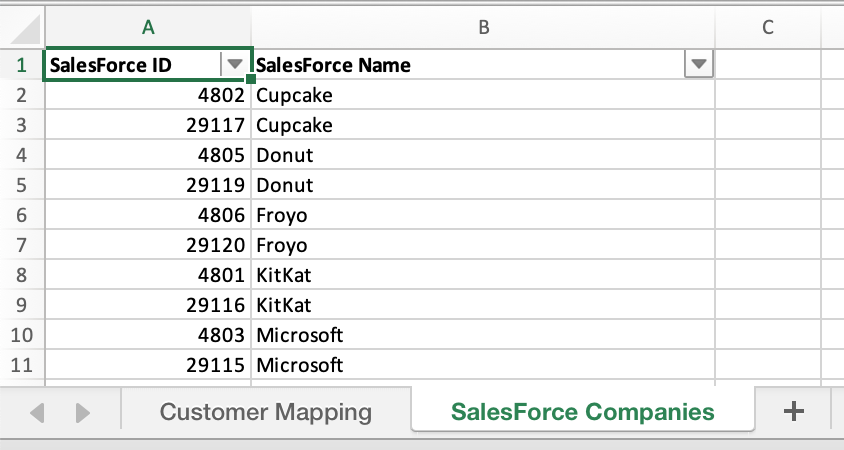Click the green fill handle of cell A1
Screen dimensions: 844x450
point(250,79)
